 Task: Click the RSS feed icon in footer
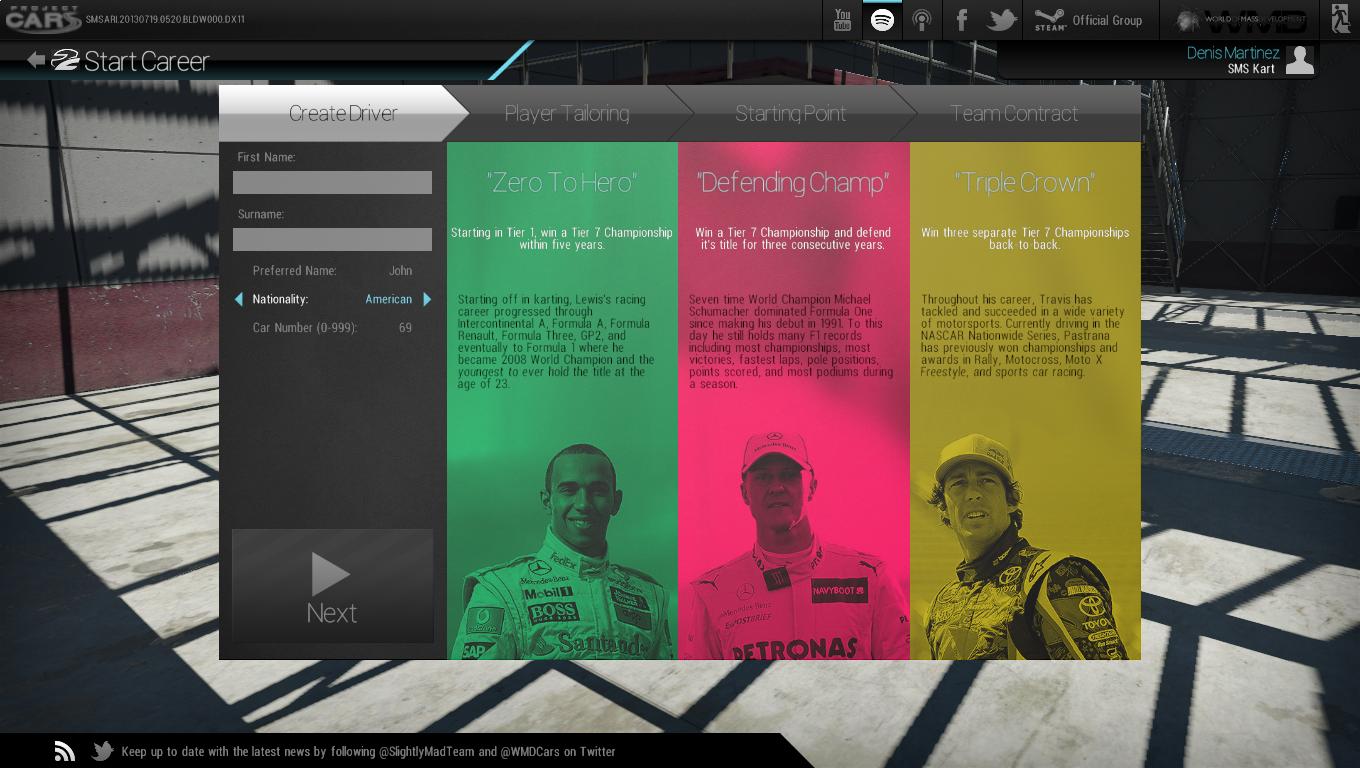[x=65, y=751]
